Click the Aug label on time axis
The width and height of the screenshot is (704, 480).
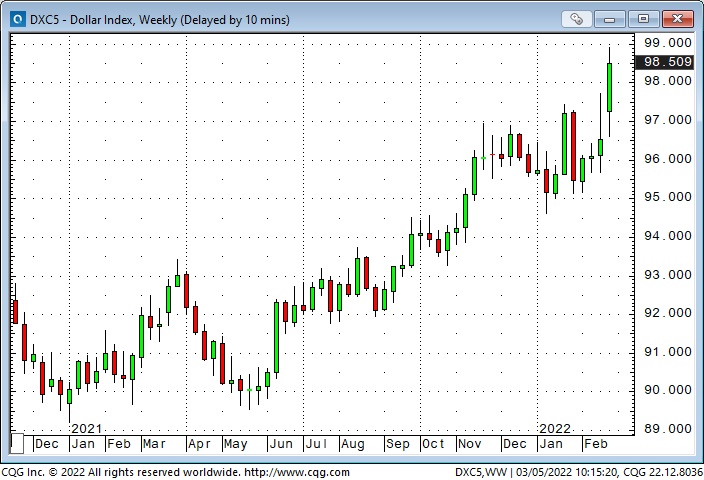coord(353,444)
